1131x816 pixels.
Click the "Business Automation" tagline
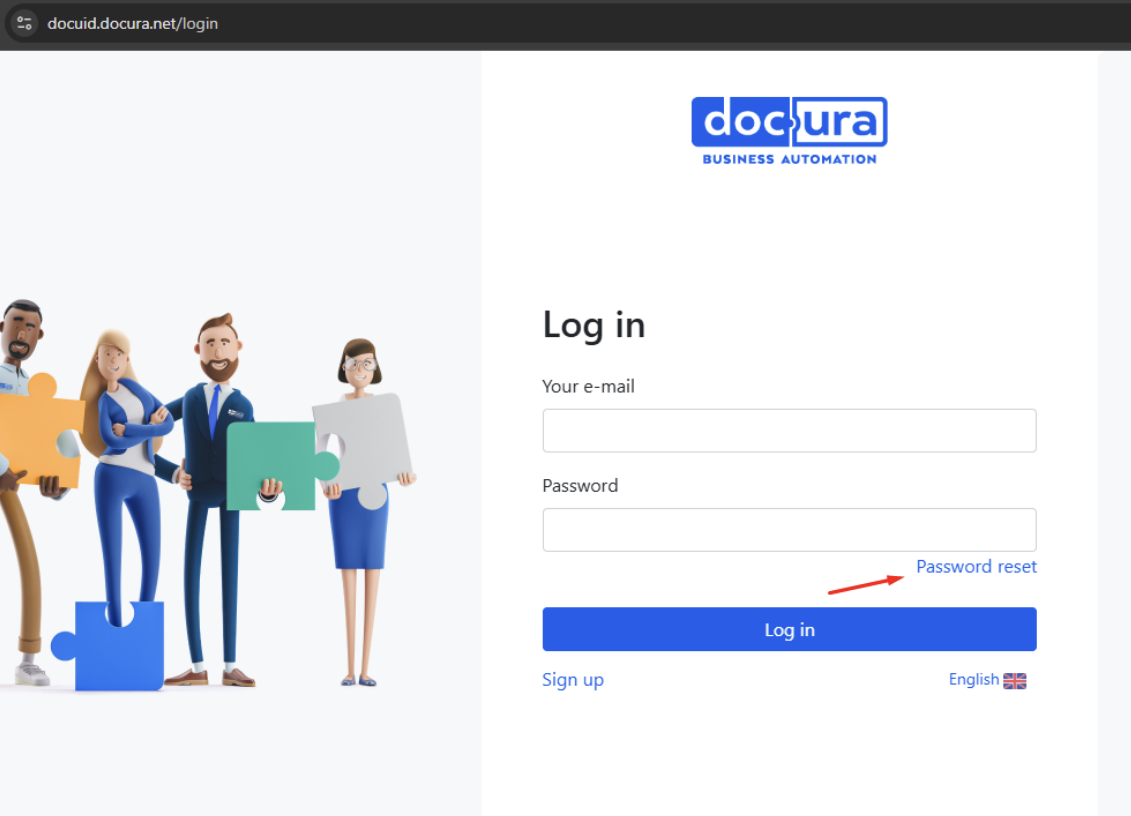click(x=789, y=159)
